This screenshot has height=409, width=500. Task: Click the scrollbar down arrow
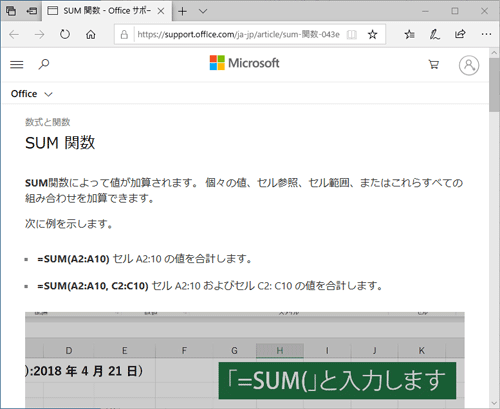tap(494, 403)
